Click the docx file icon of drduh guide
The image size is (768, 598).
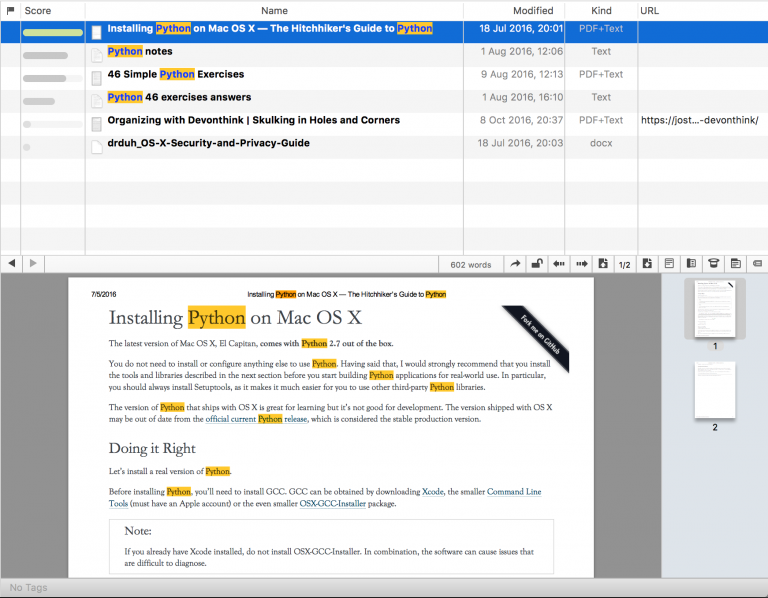(x=96, y=147)
